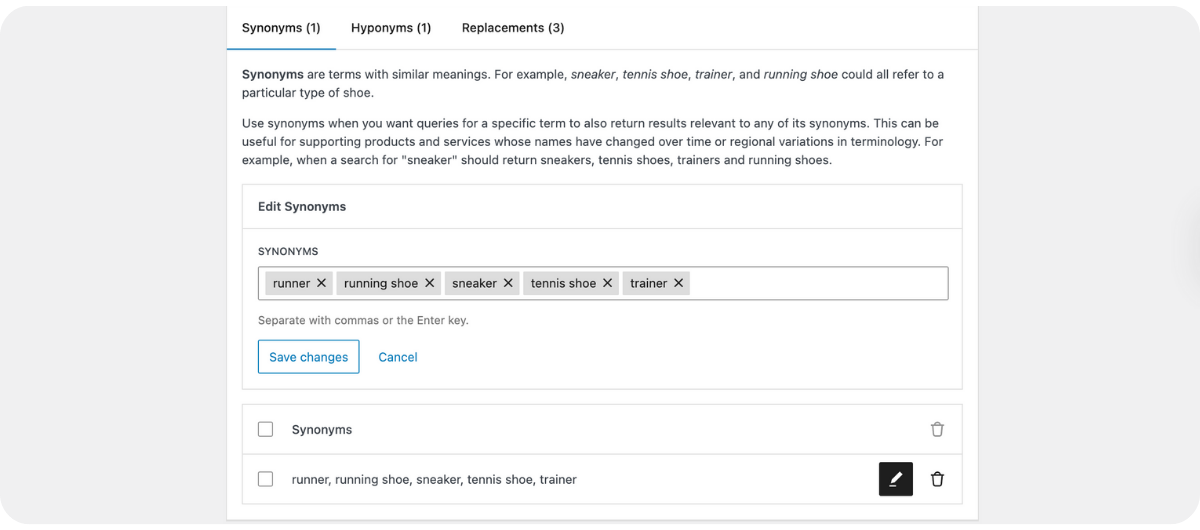Image resolution: width=1200 pixels, height=530 pixels.
Task: Click the X on the "trainer" tag
Action: [679, 283]
